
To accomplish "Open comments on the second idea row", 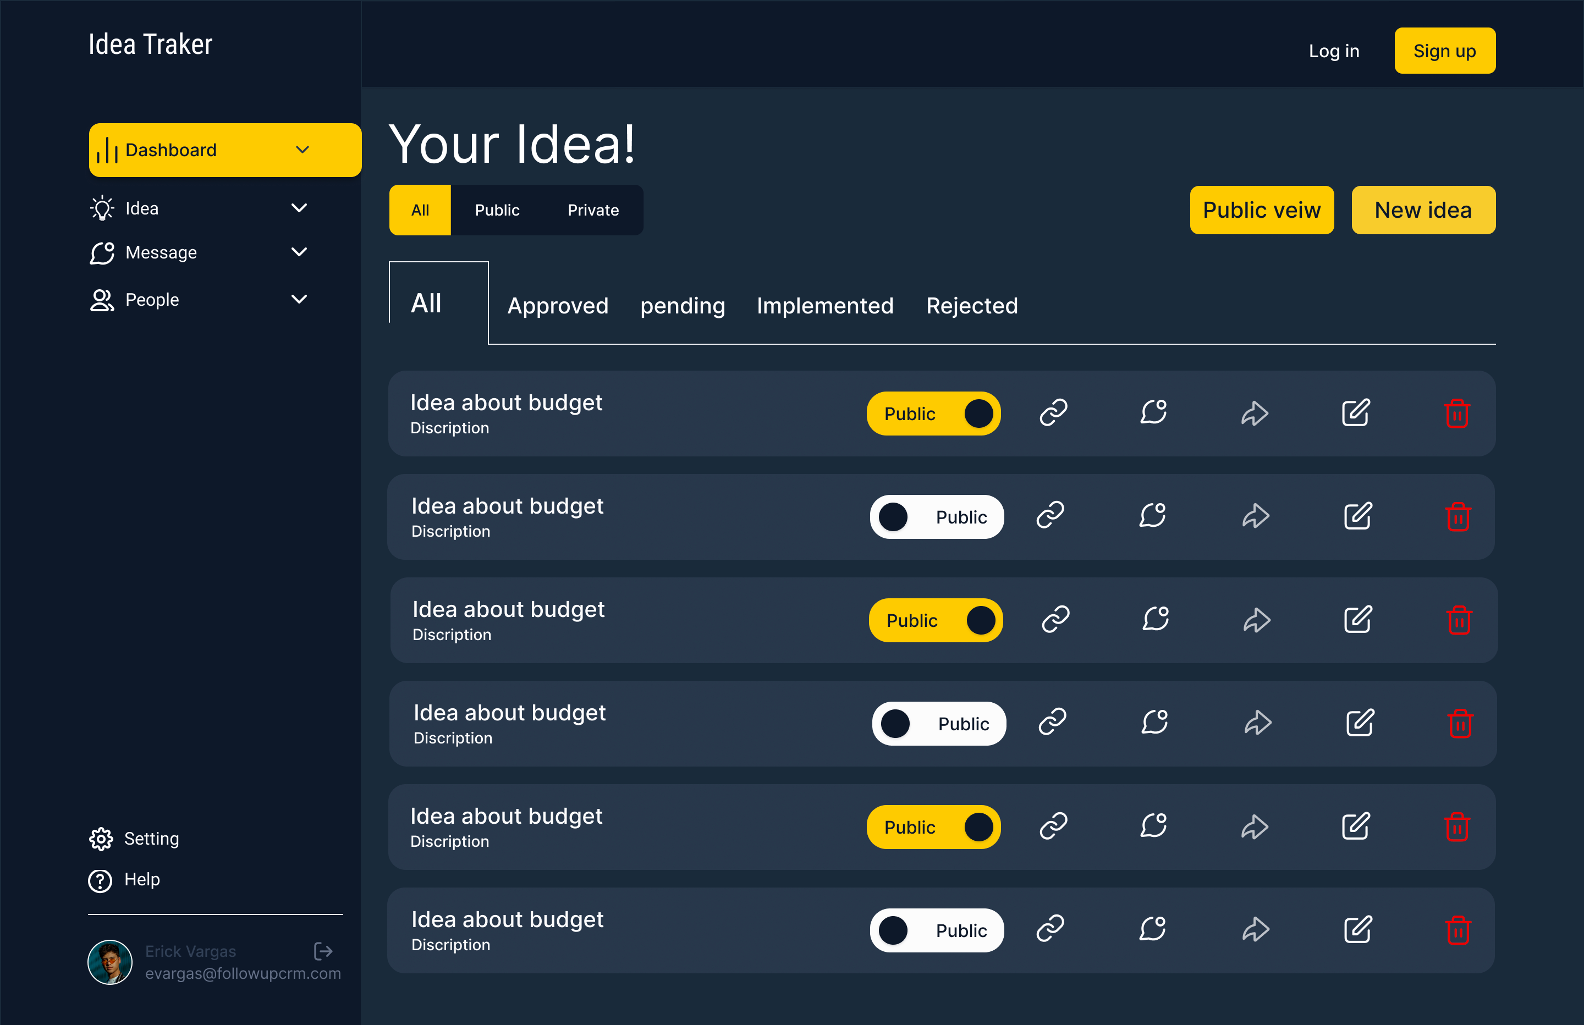I will [1153, 516].
